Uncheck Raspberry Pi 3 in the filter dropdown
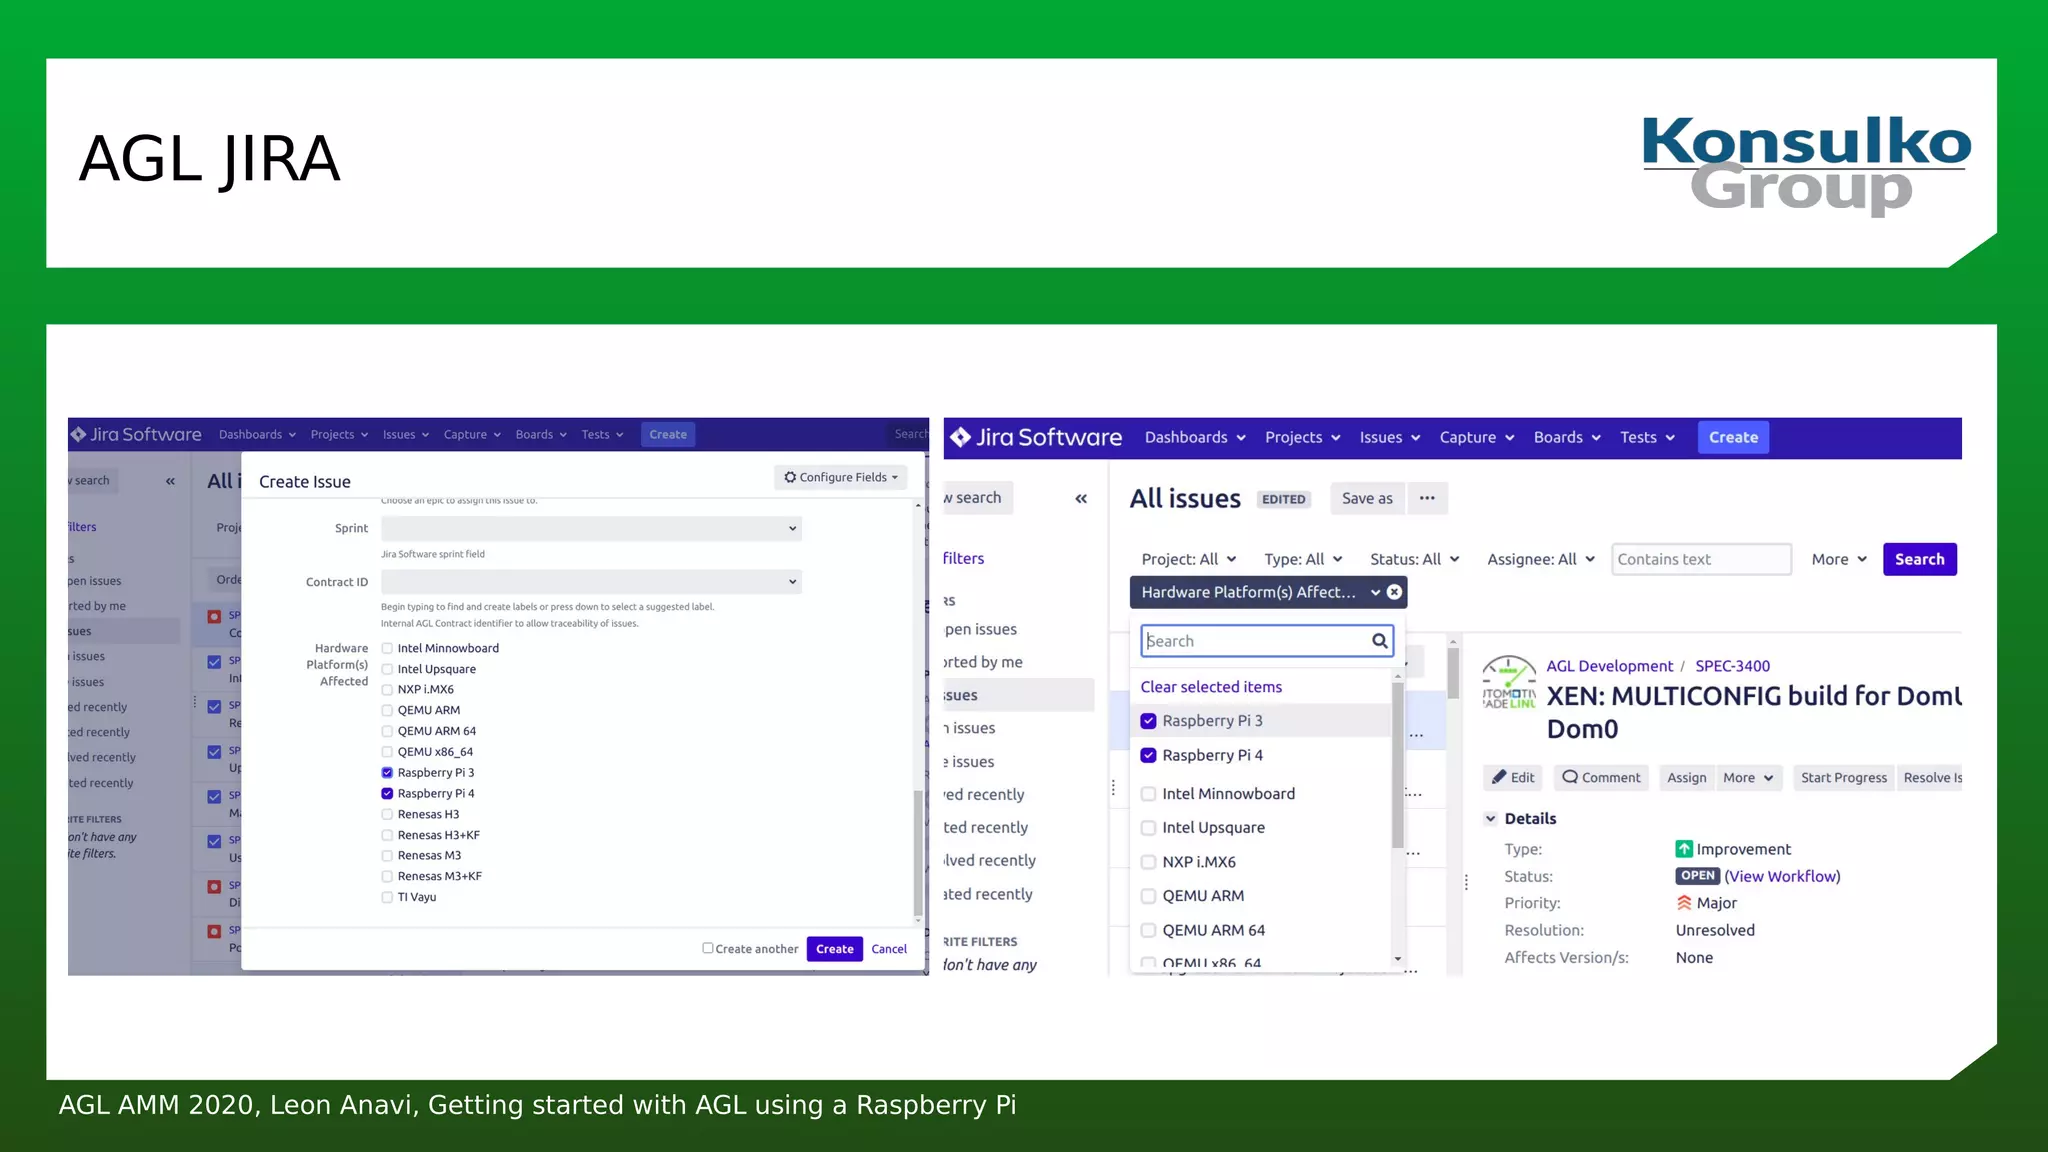 coord(1148,721)
